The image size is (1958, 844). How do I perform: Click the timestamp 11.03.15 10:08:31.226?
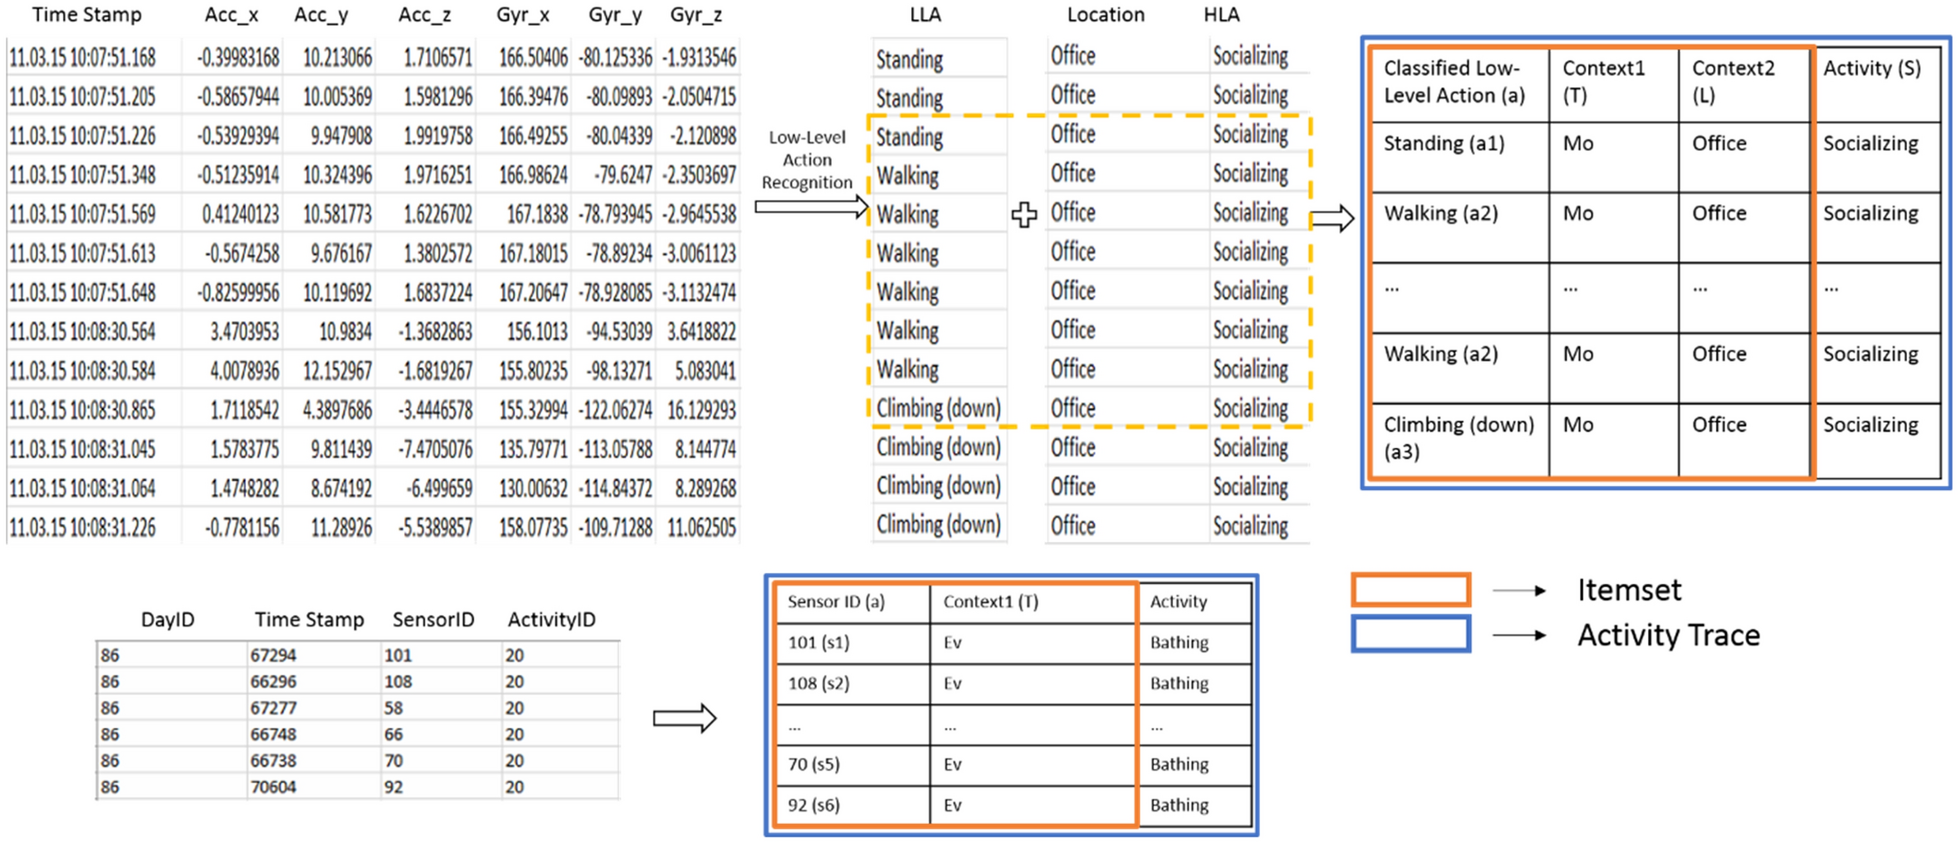point(82,528)
